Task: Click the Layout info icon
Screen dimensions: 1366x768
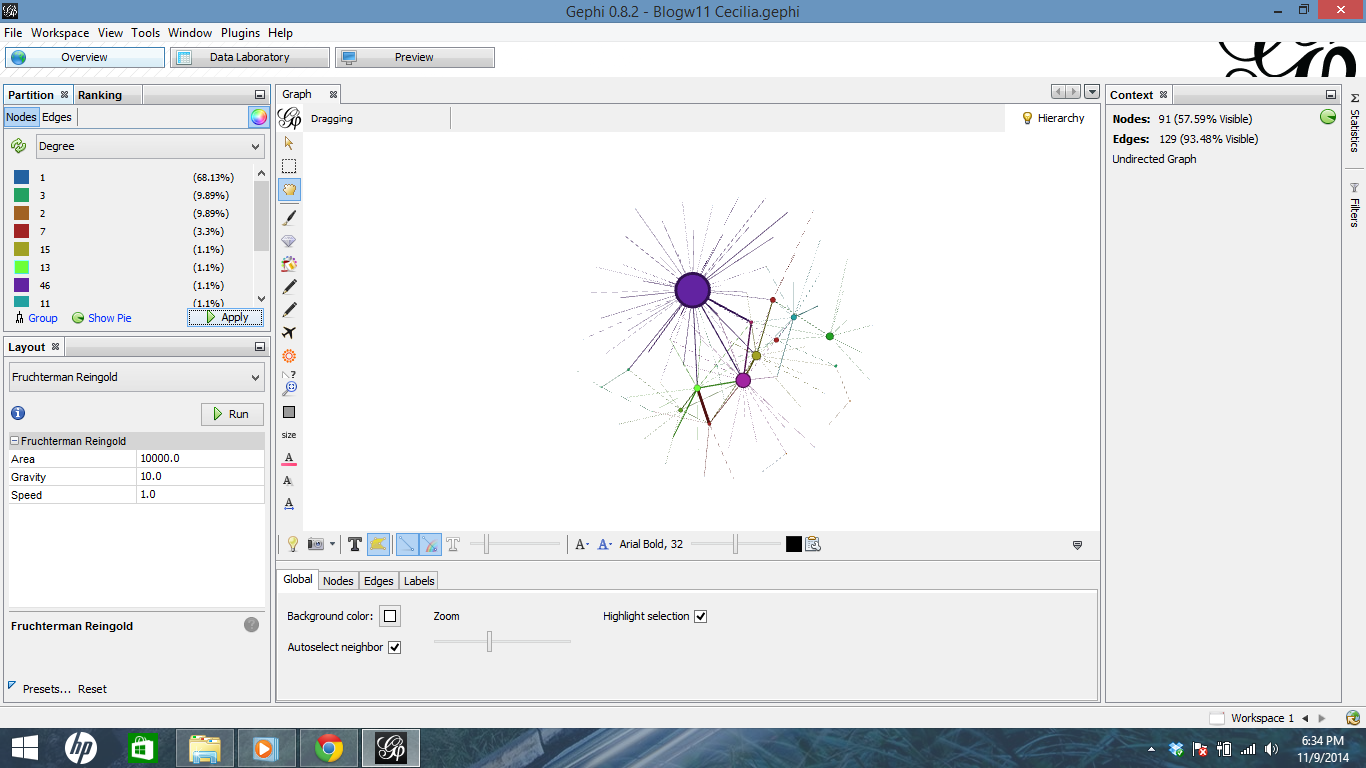Action: [x=18, y=413]
